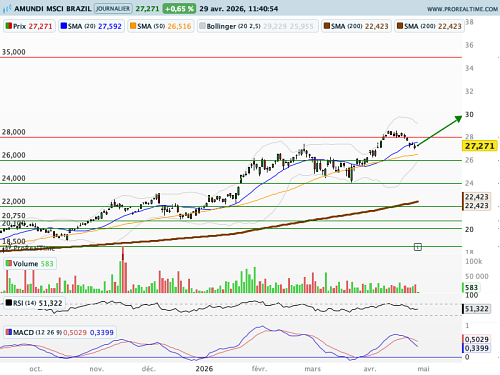Click the 24,000 support level label
Viewport: 500px width, 375px height.
(x=14, y=178)
